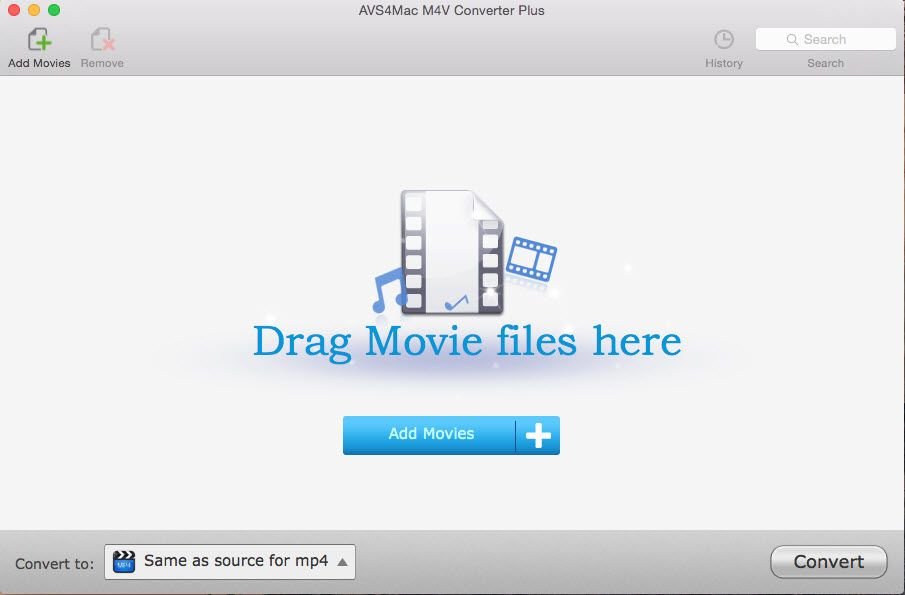Screen dimensions: 905x595
Task: Click the Remove toolbar icon
Action: pos(102,40)
